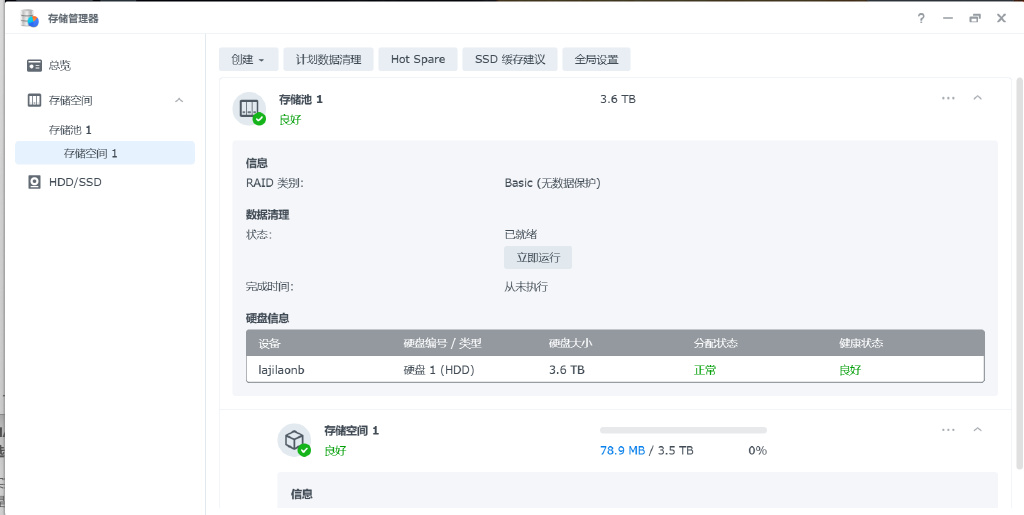Click the 存储空间 1 usage progress bar
The width and height of the screenshot is (1024, 515).
[683, 430]
